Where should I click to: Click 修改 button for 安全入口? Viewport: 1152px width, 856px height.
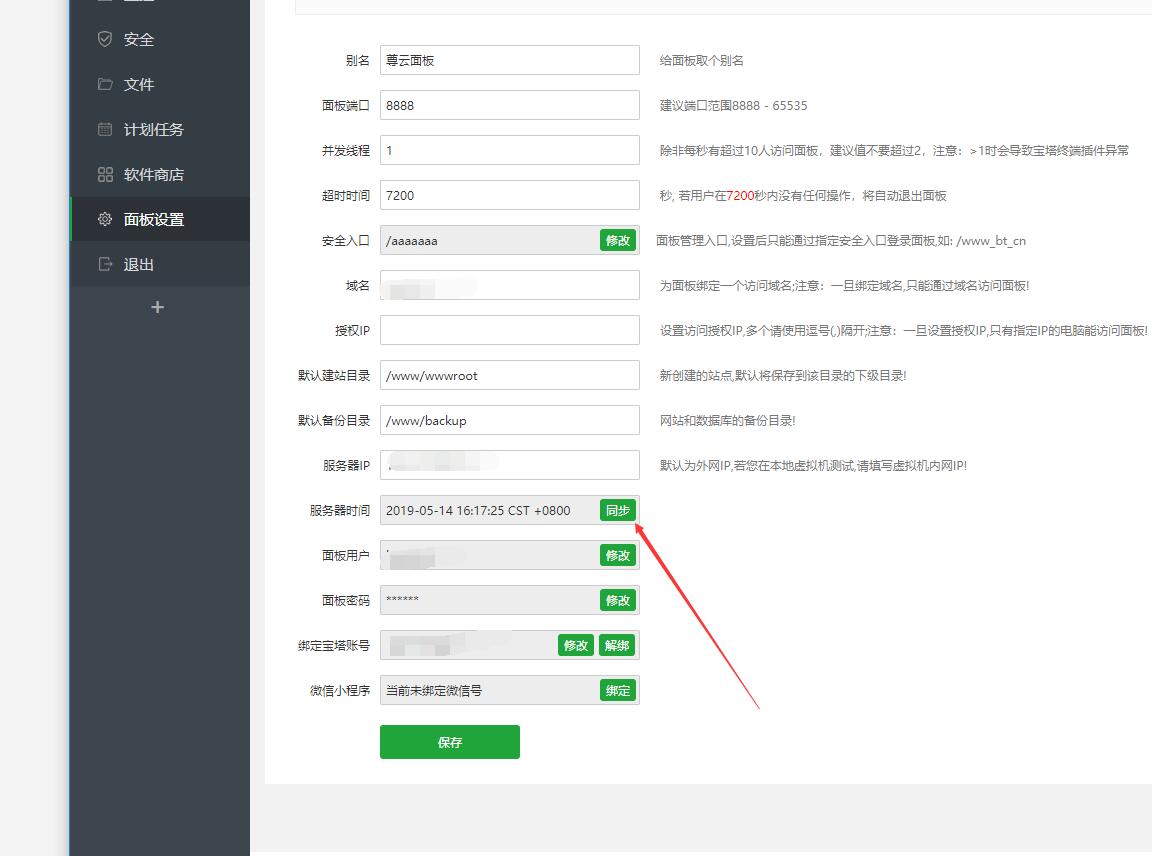tap(618, 240)
